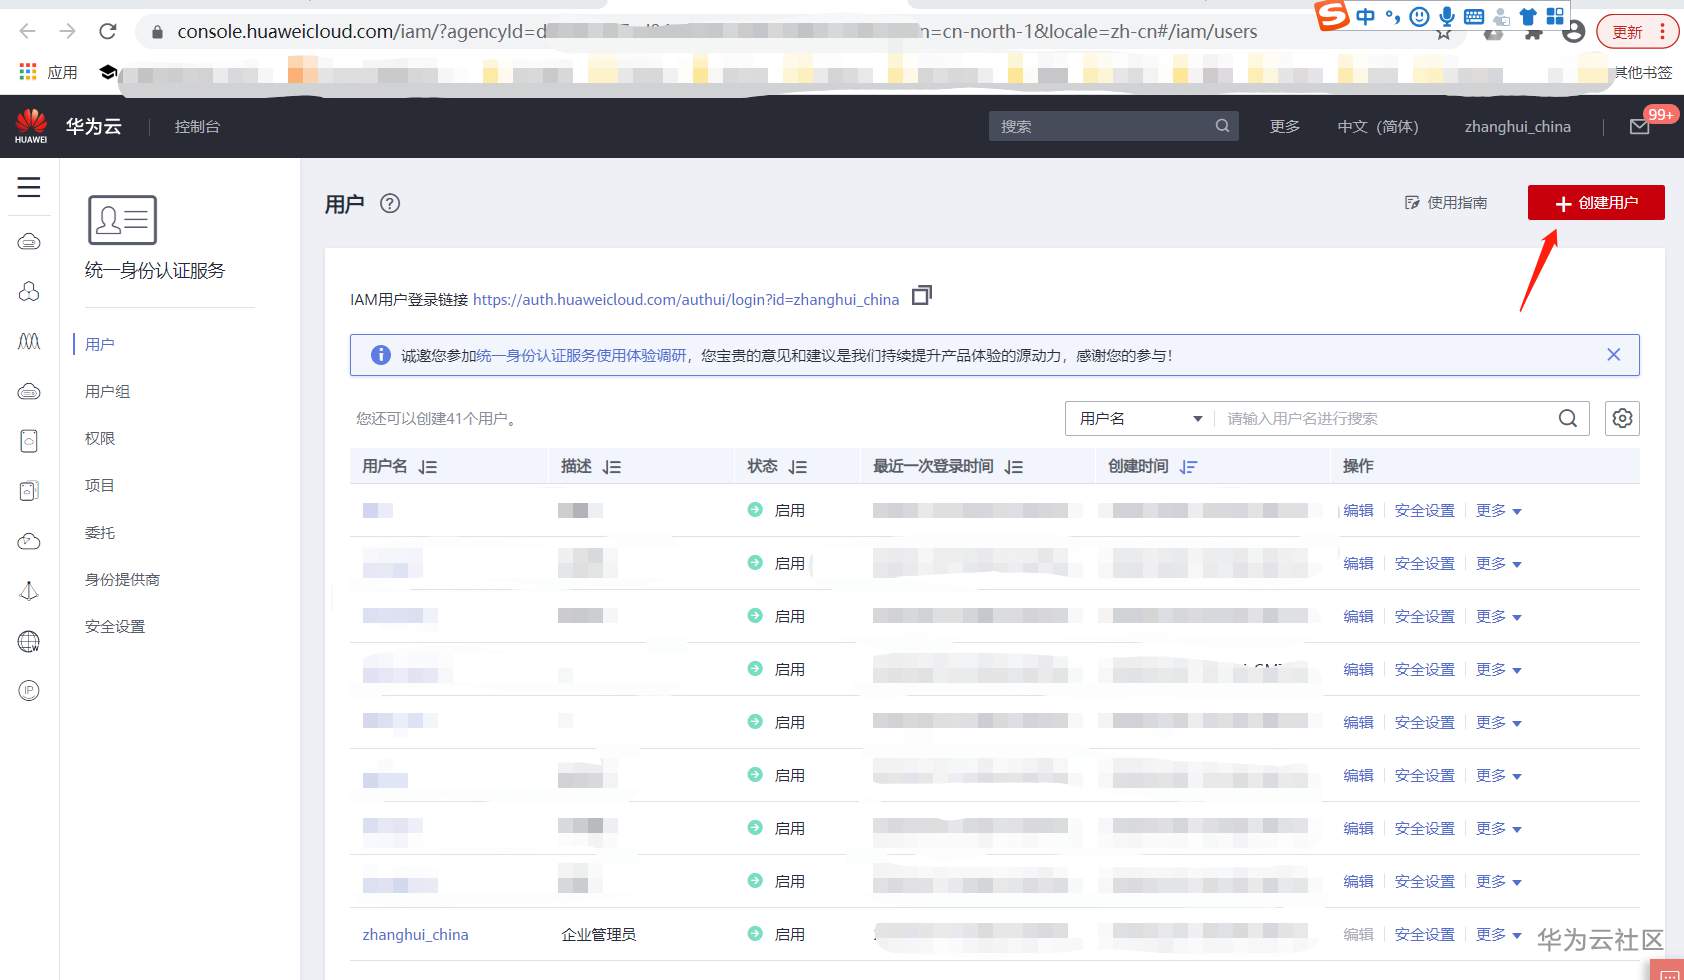
Task: Open table column settings gear
Action: coord(1622,418)
